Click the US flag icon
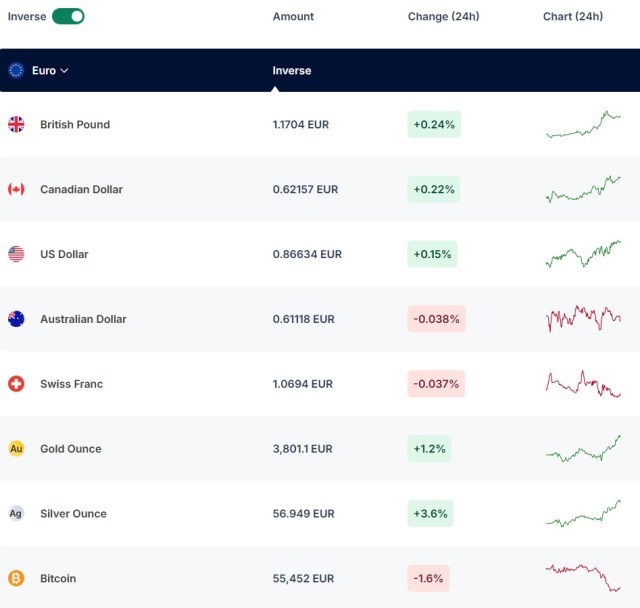The image size is (640, 608). click(16, 254)
